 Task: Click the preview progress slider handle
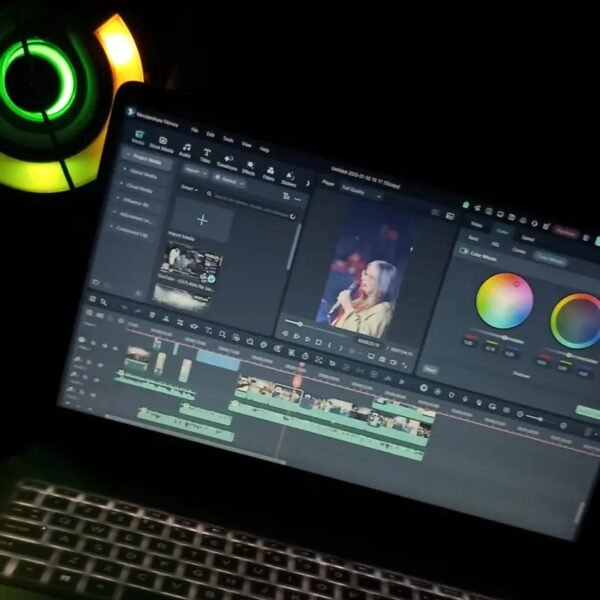(300, 324)
